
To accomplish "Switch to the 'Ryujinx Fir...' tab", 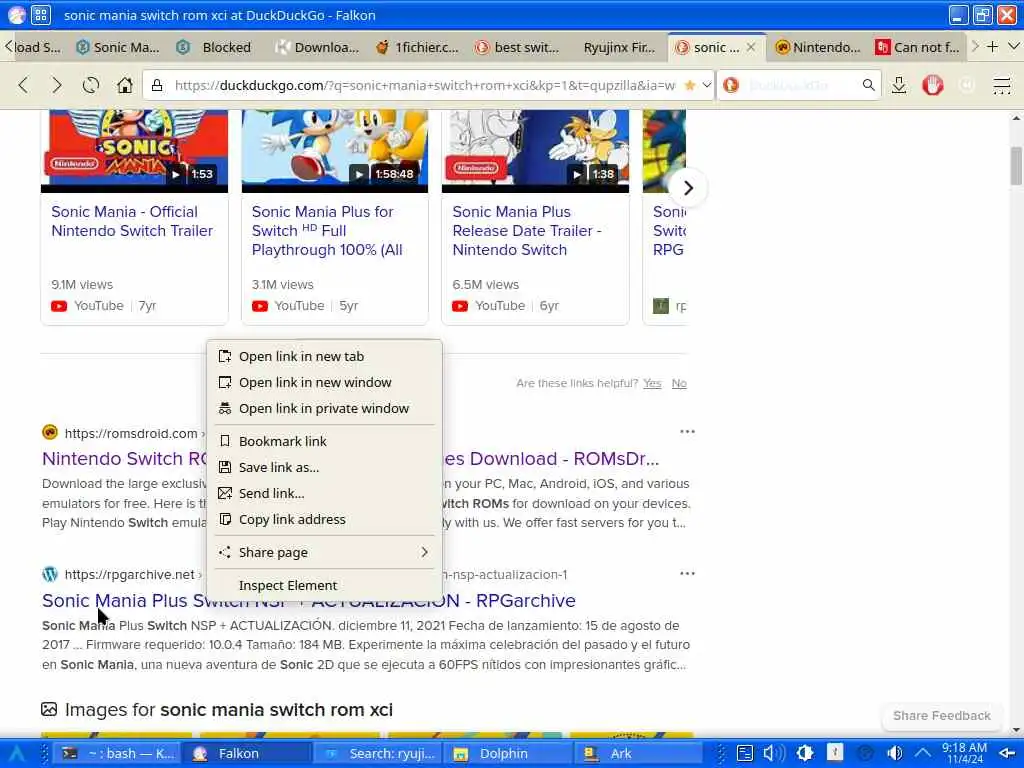I will (x=618, y=47).
